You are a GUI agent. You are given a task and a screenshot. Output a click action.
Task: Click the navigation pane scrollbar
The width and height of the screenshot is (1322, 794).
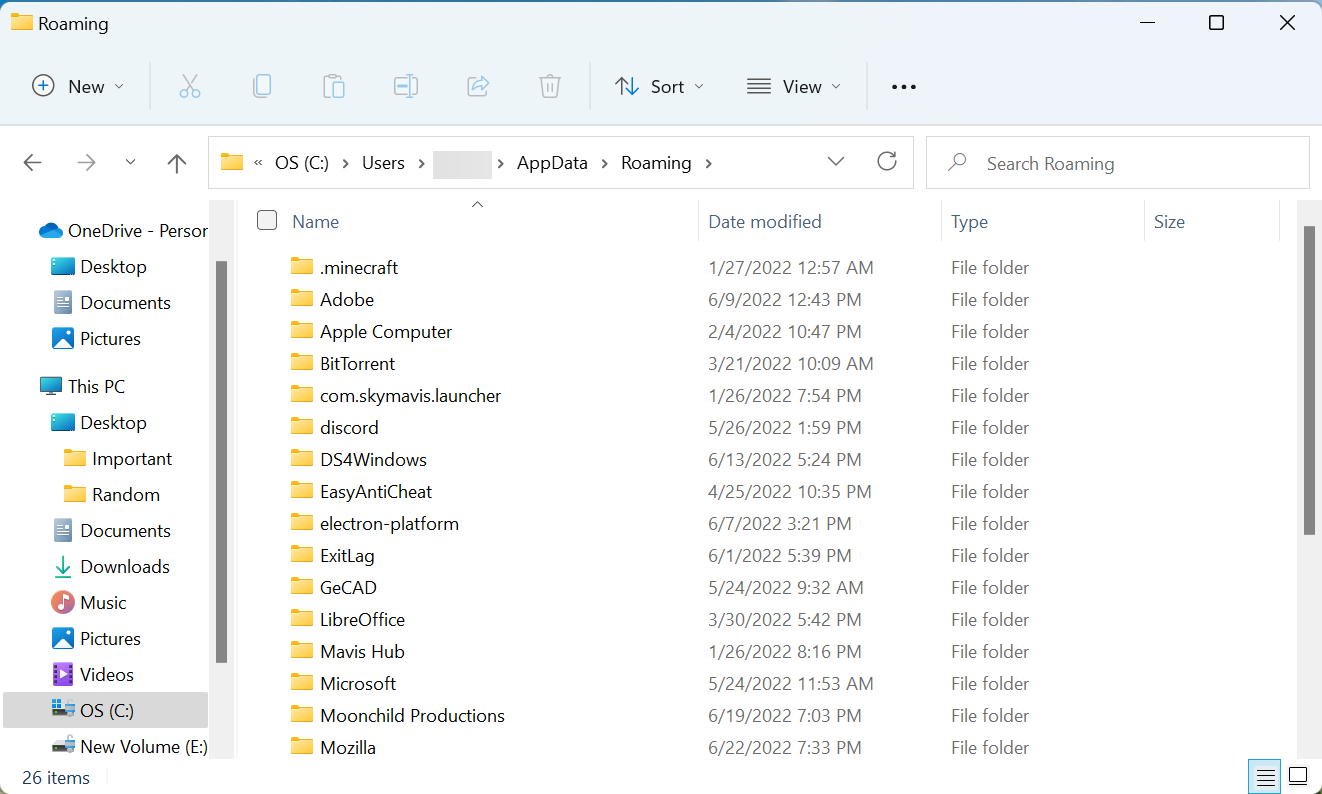point(221,462)
